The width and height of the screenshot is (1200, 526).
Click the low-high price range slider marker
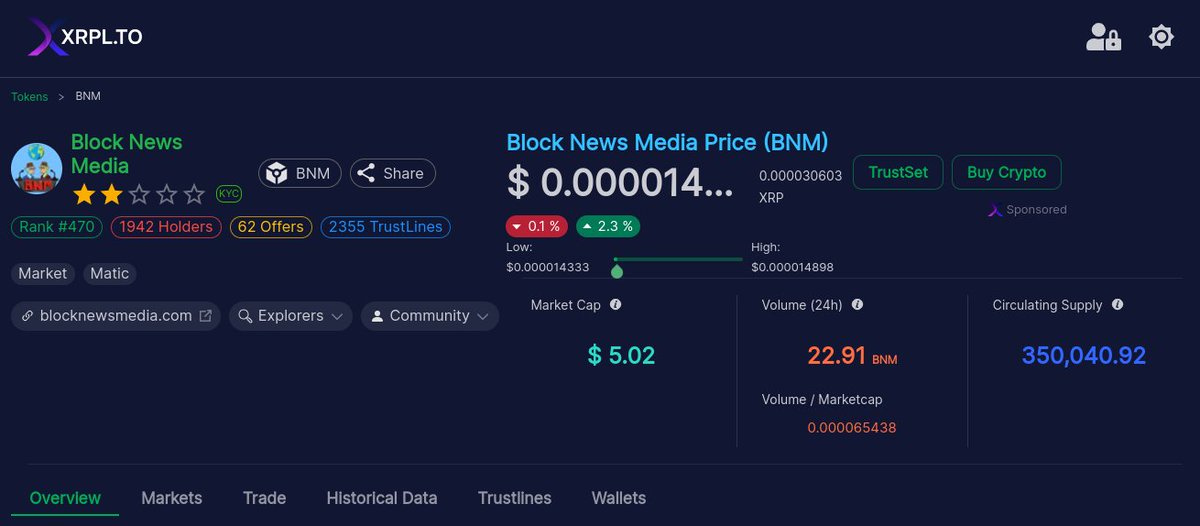[x=617, y=270]
